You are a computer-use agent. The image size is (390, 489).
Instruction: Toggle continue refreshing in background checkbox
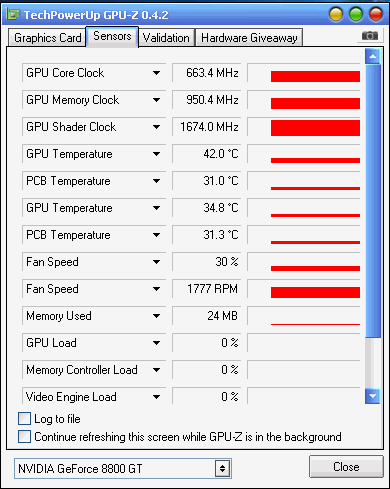tap(24, 437)
